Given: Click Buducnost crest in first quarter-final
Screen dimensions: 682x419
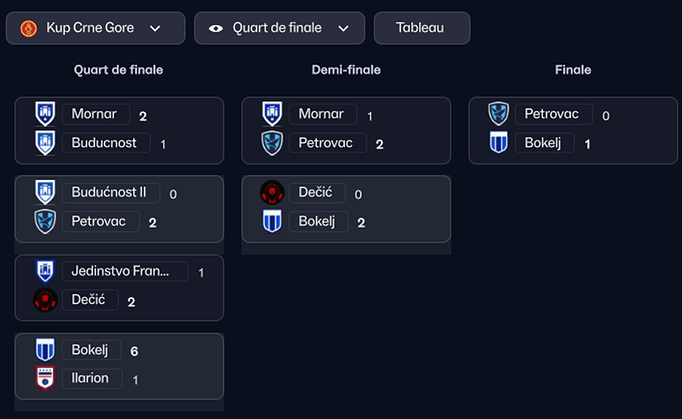Looking at the screenshot, I should (45, 143).
